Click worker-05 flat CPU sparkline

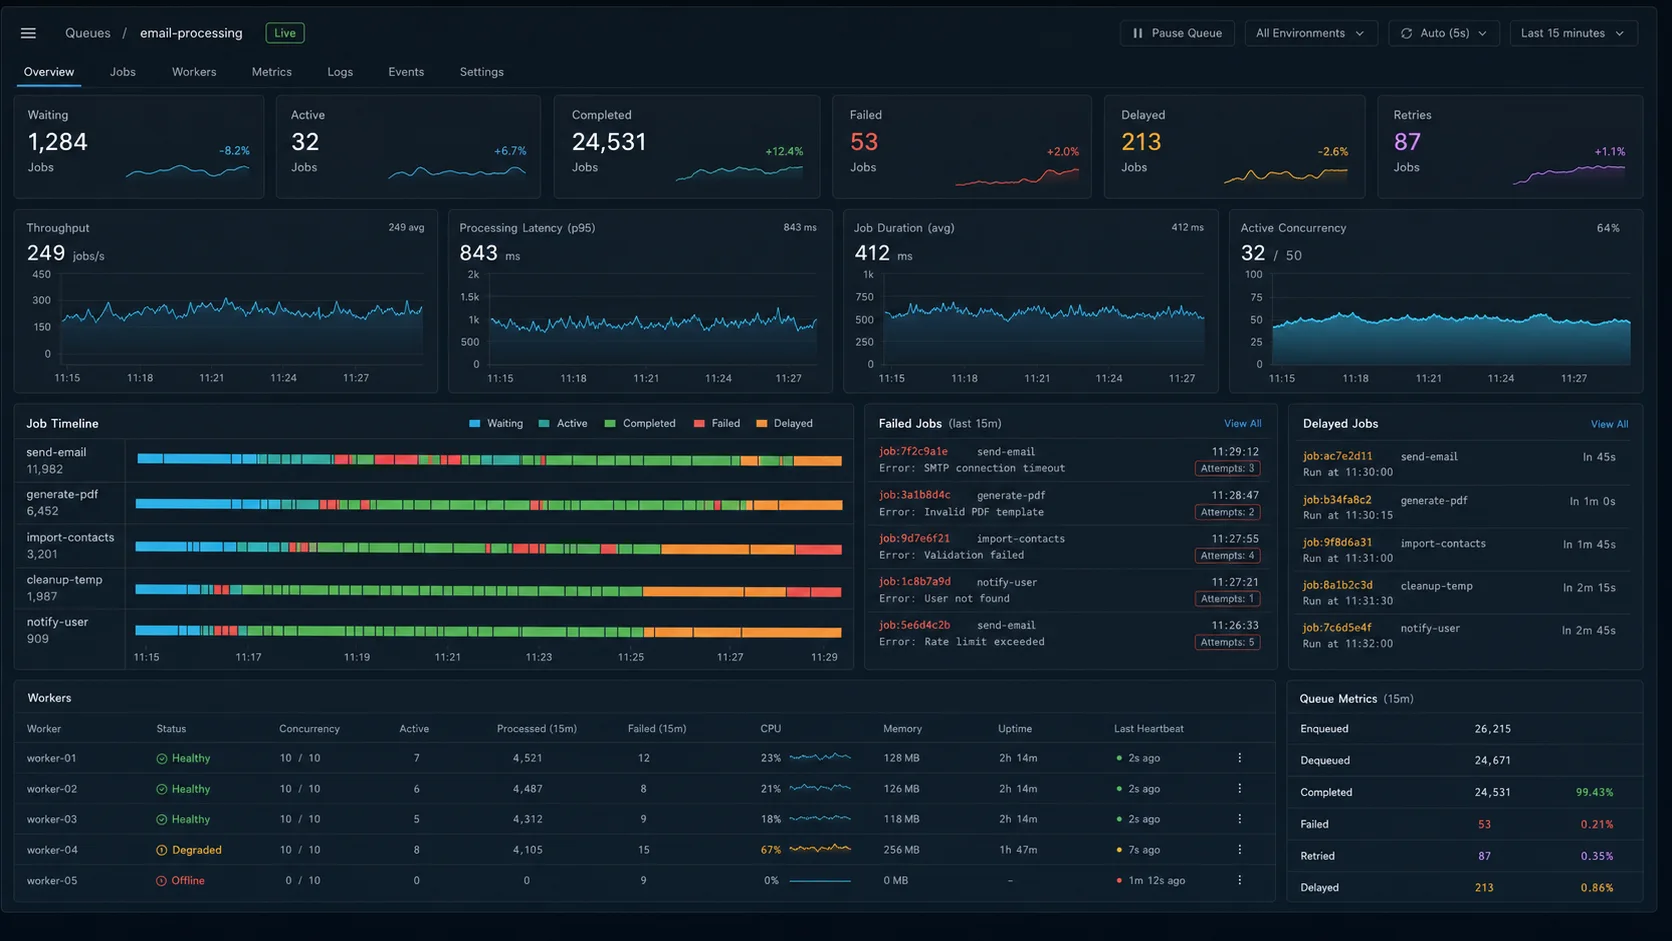click(x=820, y=881)
